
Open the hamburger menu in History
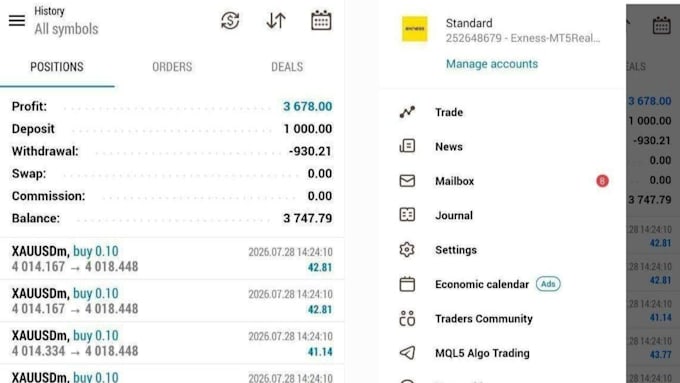17,20
